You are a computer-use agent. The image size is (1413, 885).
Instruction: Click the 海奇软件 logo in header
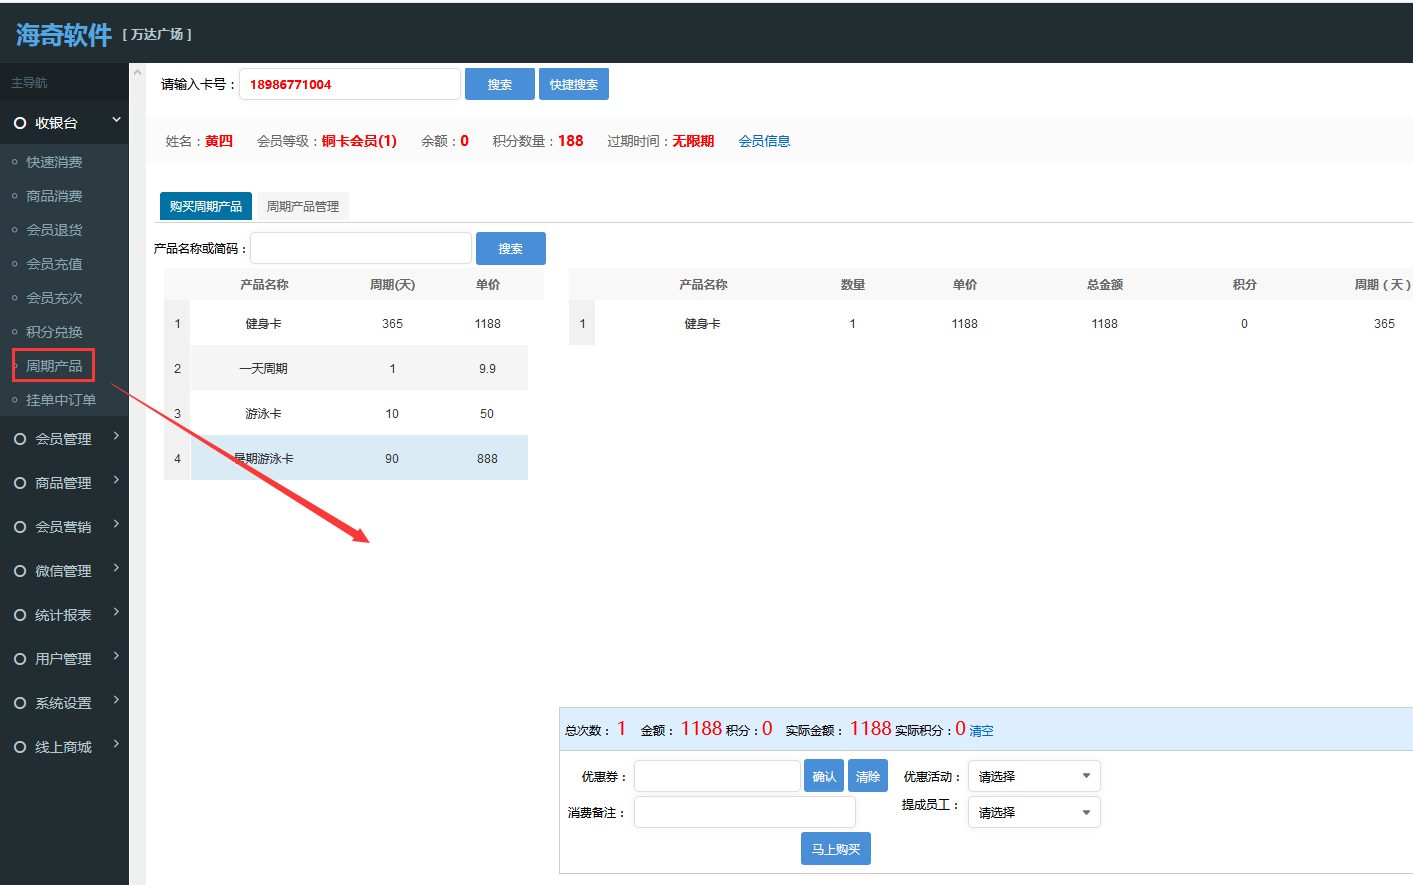coord(63,35)
